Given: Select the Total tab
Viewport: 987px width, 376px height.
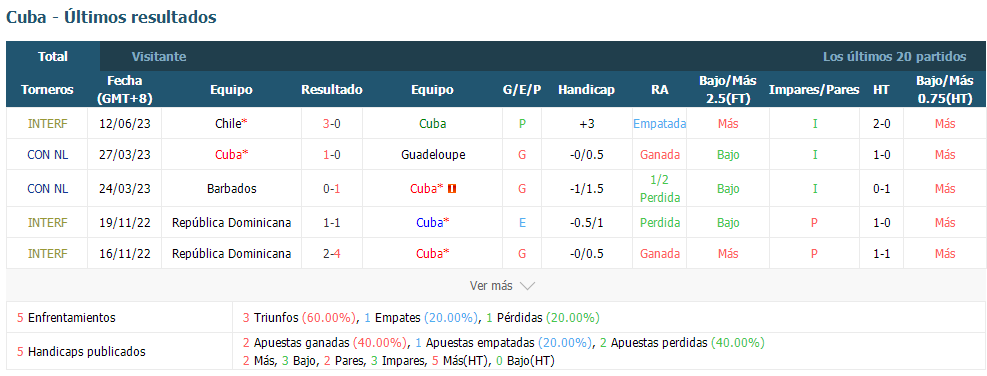Looking at the screenshot, I should tap(53, 57).
